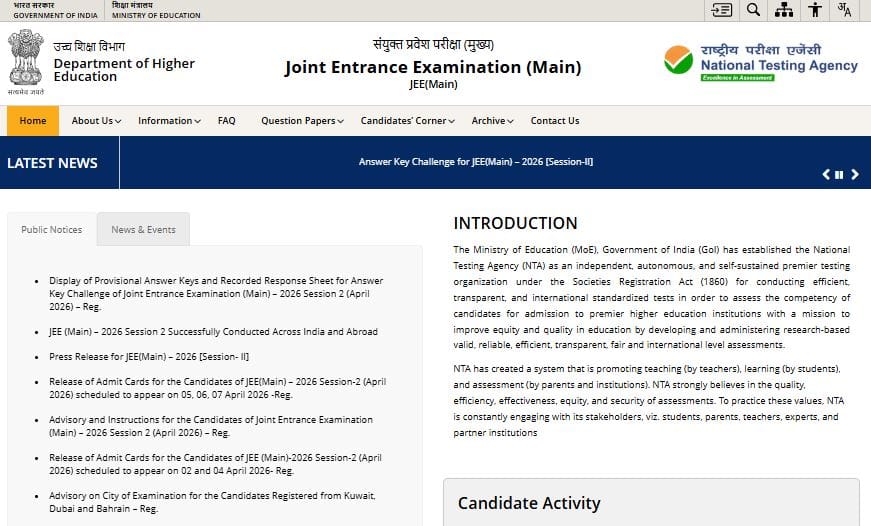
Task: Open the sitemap icon in top bar
Action: 784,10
